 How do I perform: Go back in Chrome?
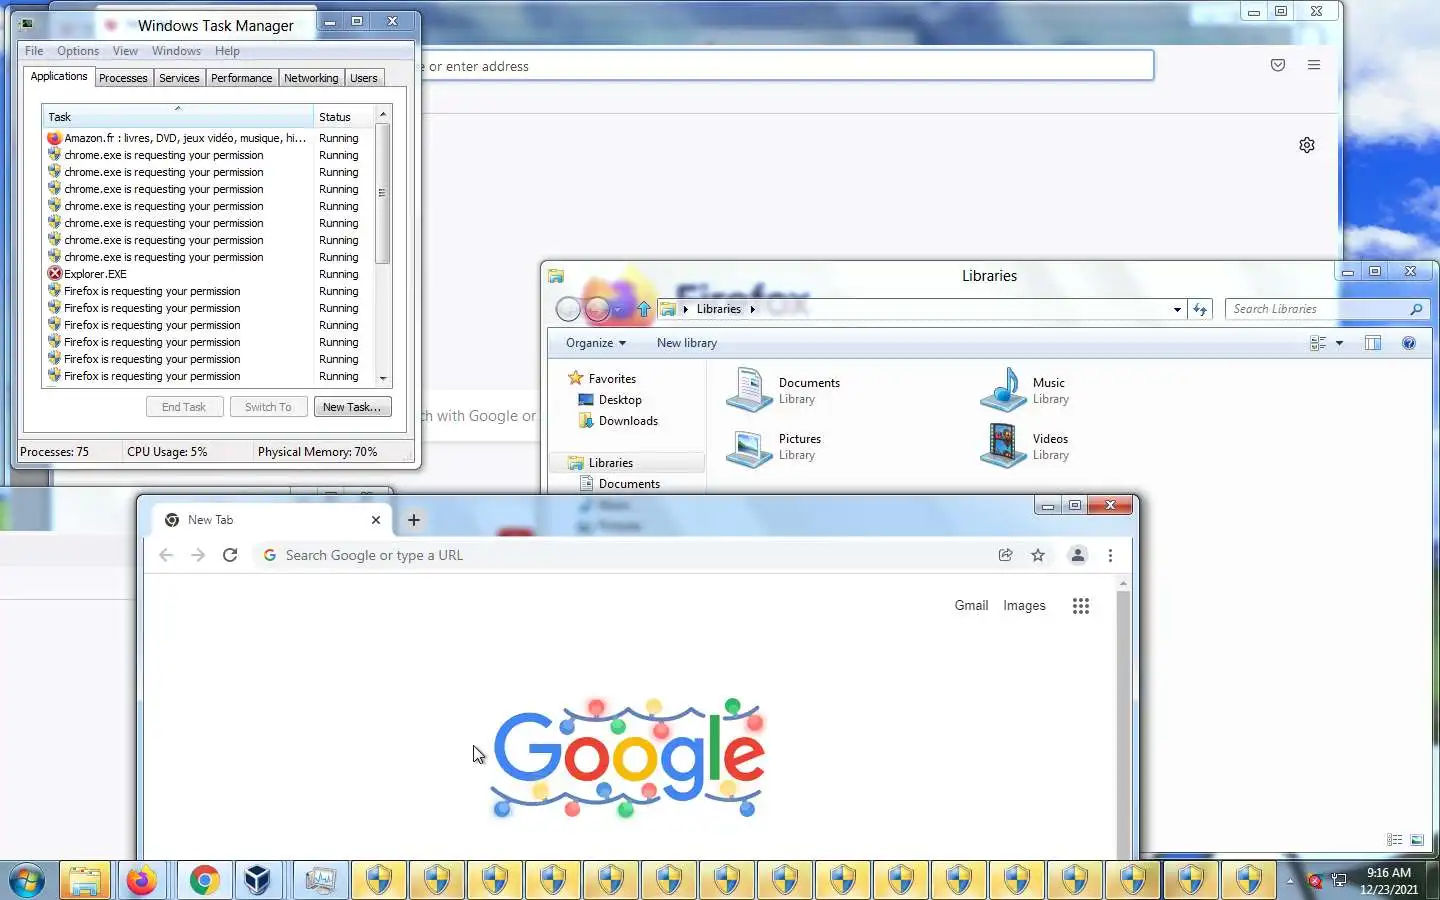point(166,555)
